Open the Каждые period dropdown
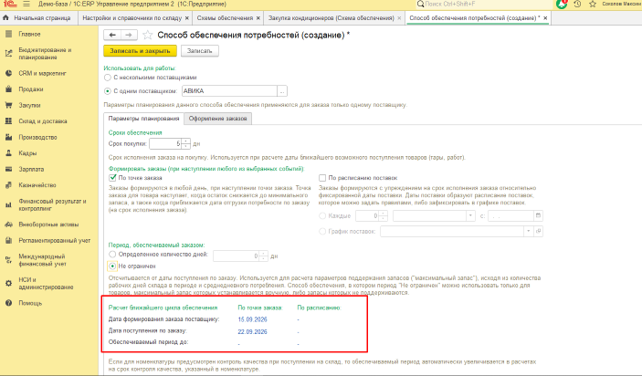 click(470, 216)
